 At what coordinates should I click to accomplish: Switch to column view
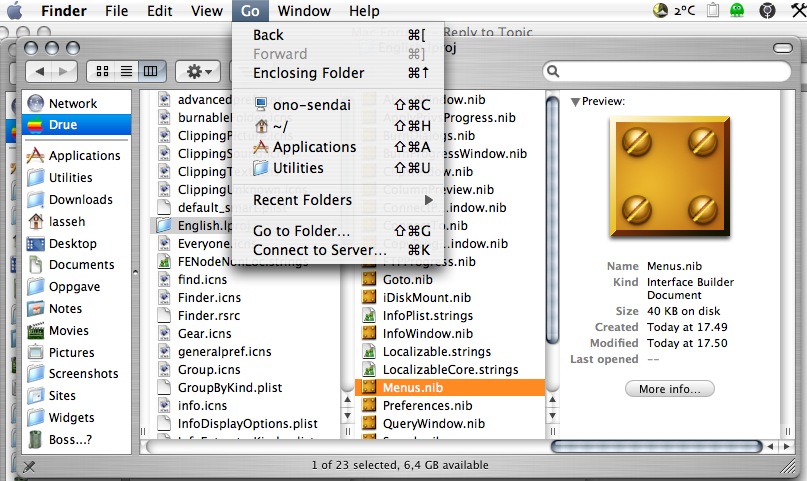pyautogui.click(x=151, y=71)
